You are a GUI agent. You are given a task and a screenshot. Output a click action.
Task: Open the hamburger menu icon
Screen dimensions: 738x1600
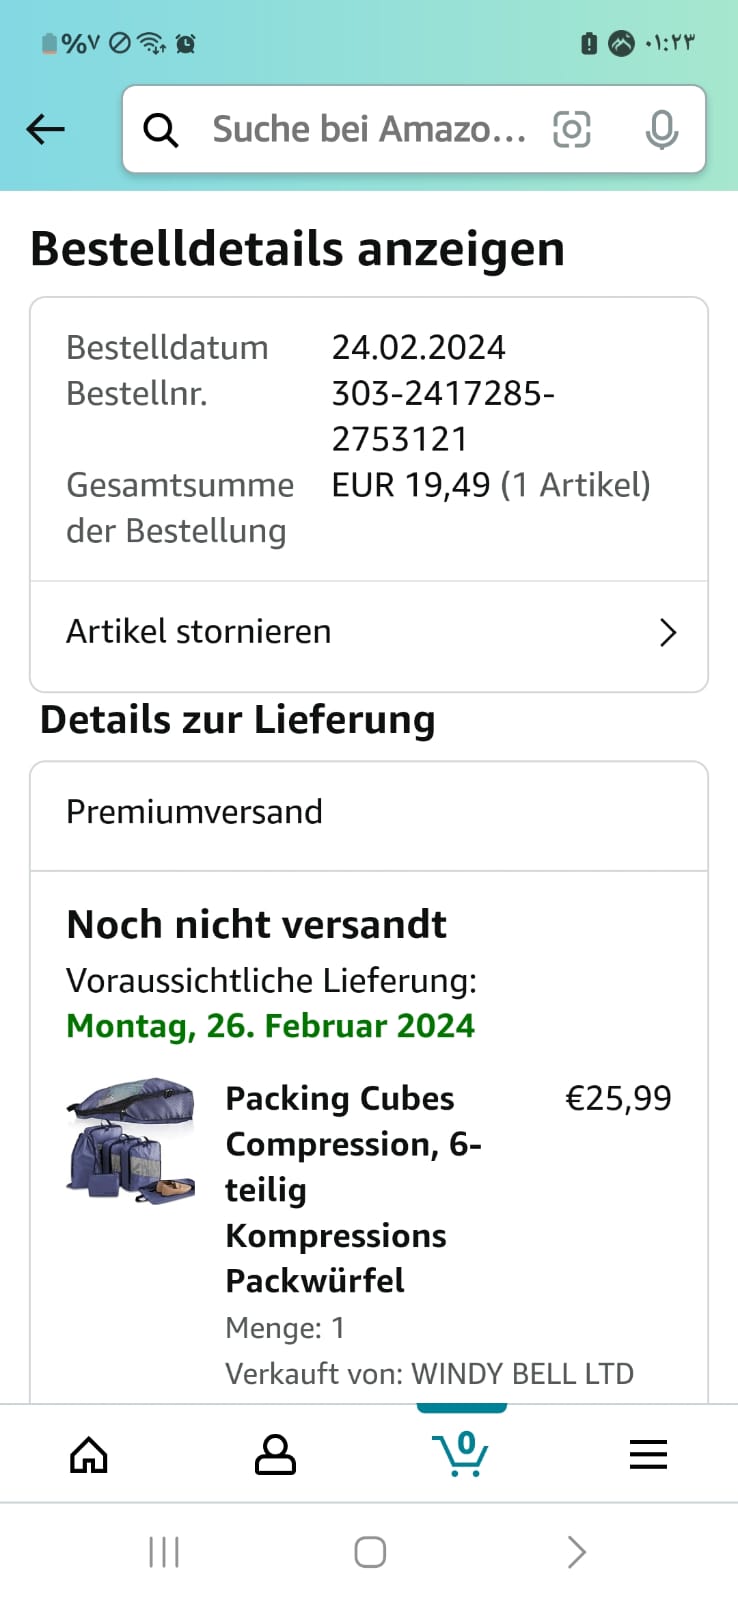click(x=648, y=1455)
